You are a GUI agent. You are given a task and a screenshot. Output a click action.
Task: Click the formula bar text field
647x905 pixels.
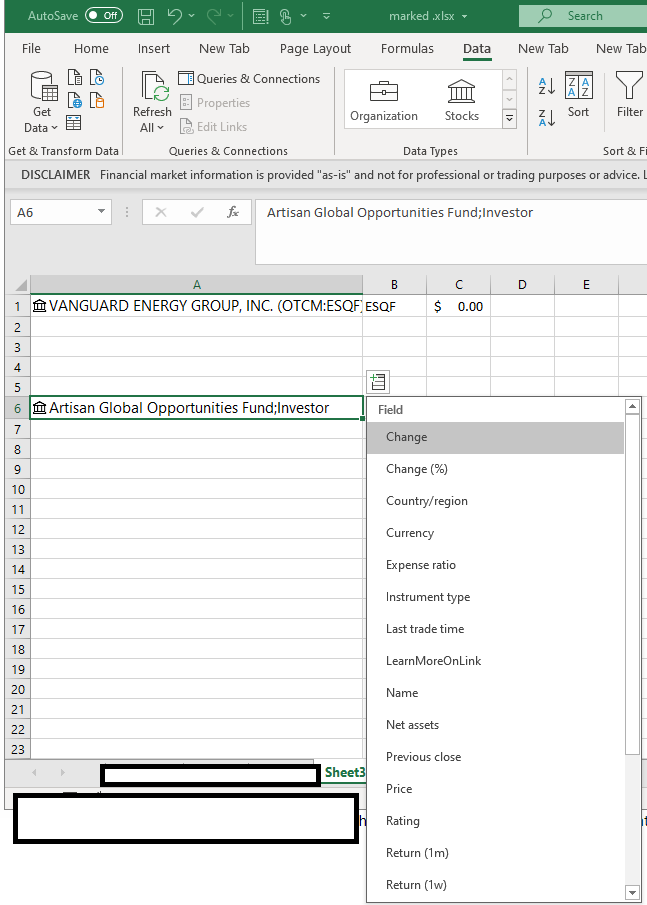[x=451, y=231]
